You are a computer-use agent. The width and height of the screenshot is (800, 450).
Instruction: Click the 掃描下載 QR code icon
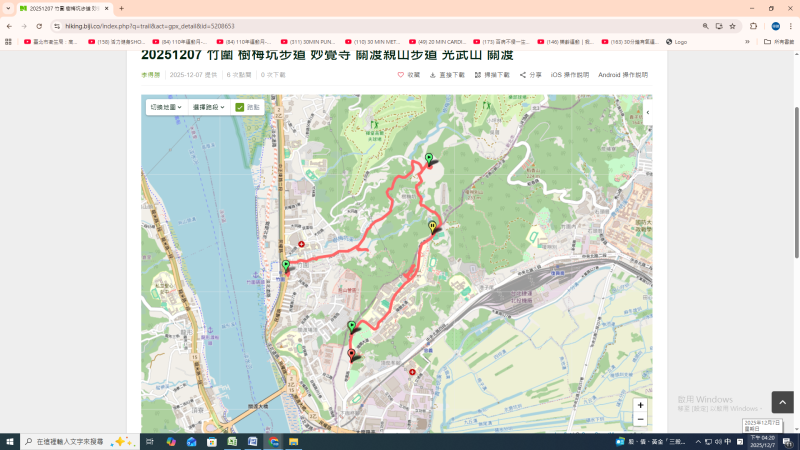(x=478, y=75)
